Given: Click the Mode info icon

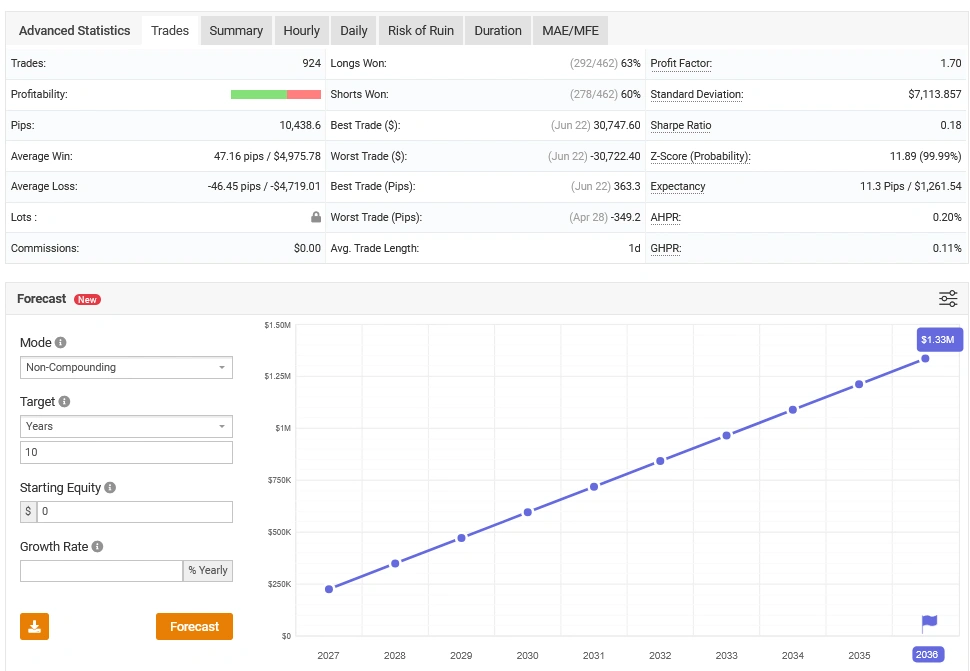Looking at the screenshot, I should click(60, 343).
